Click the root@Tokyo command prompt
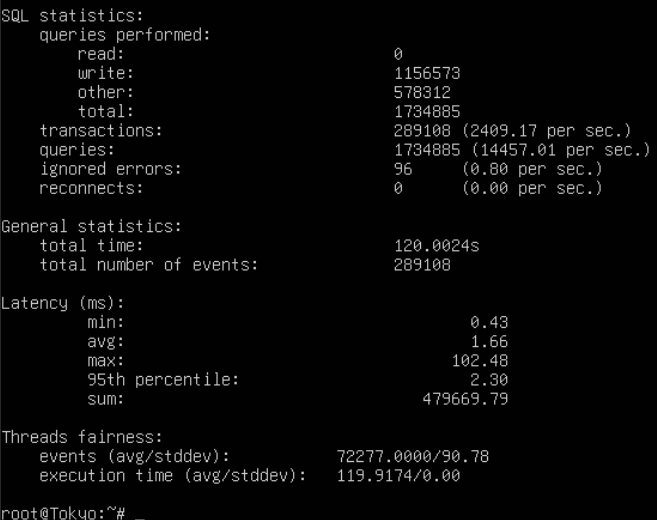Image resolution: width=657 pixels, height=520 pixels. pos(61,512)
